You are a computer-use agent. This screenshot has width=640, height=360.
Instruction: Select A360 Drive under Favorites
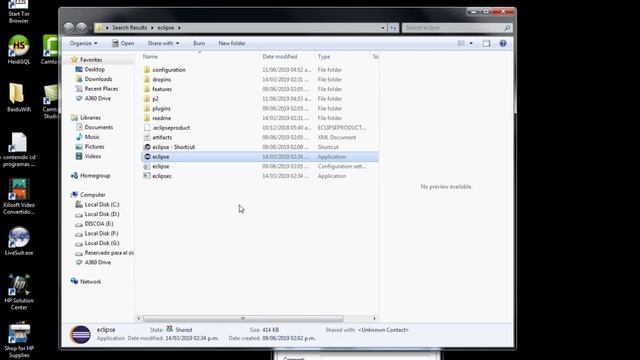98,98
